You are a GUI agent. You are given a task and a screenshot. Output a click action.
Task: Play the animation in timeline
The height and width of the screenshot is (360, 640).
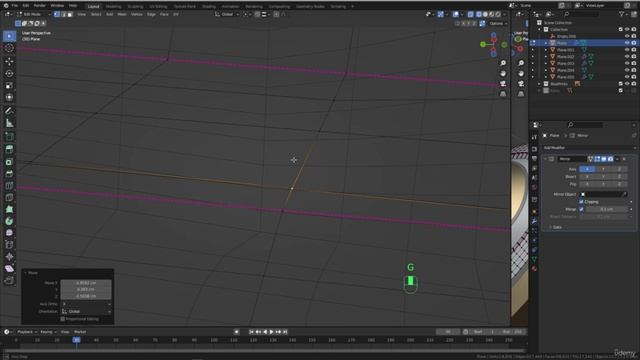[x=271, y=332]
